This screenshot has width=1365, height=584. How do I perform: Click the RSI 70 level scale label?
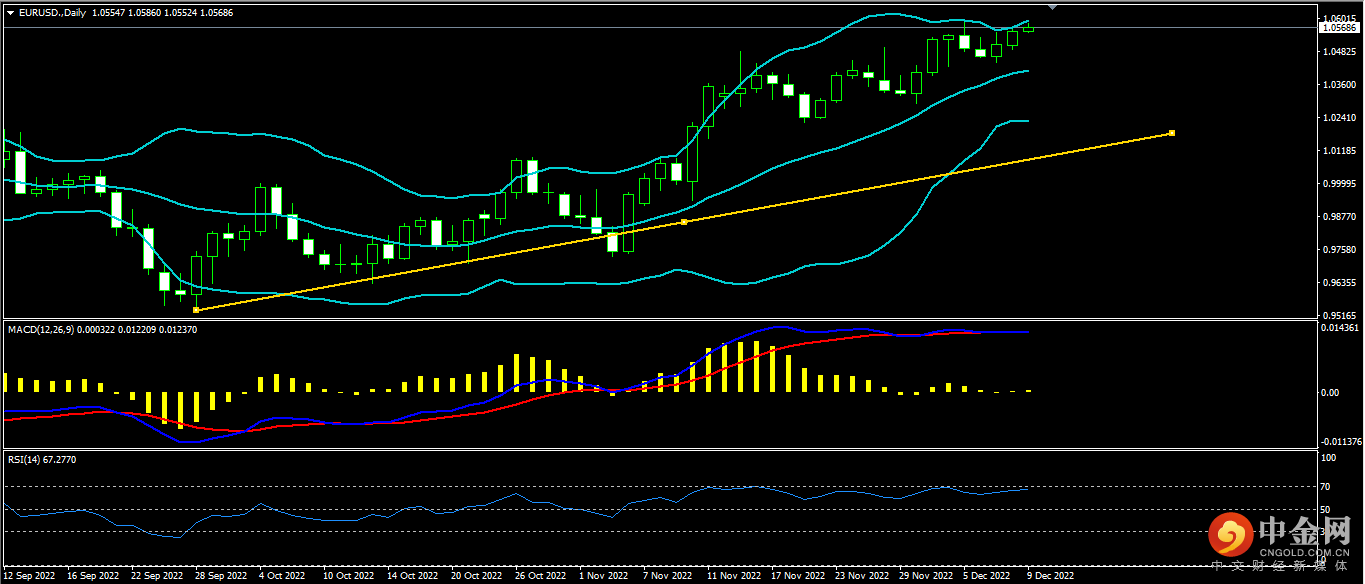pyautogui.click(x=1326, y=487)
